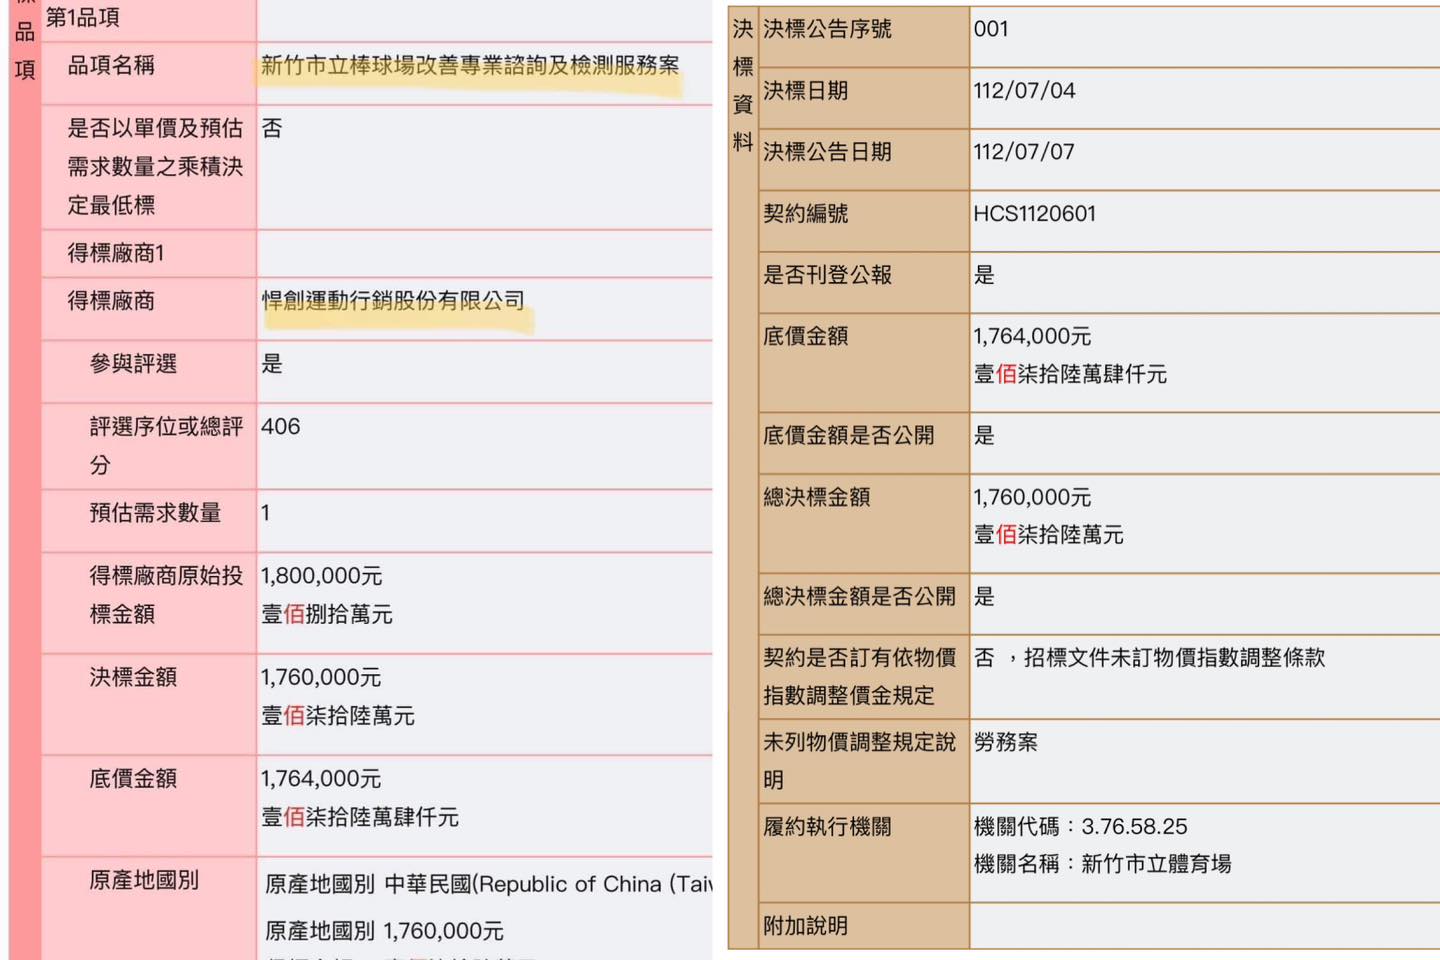
Task: Click the '評選序位或總評分' label
Action: [166, 445]
